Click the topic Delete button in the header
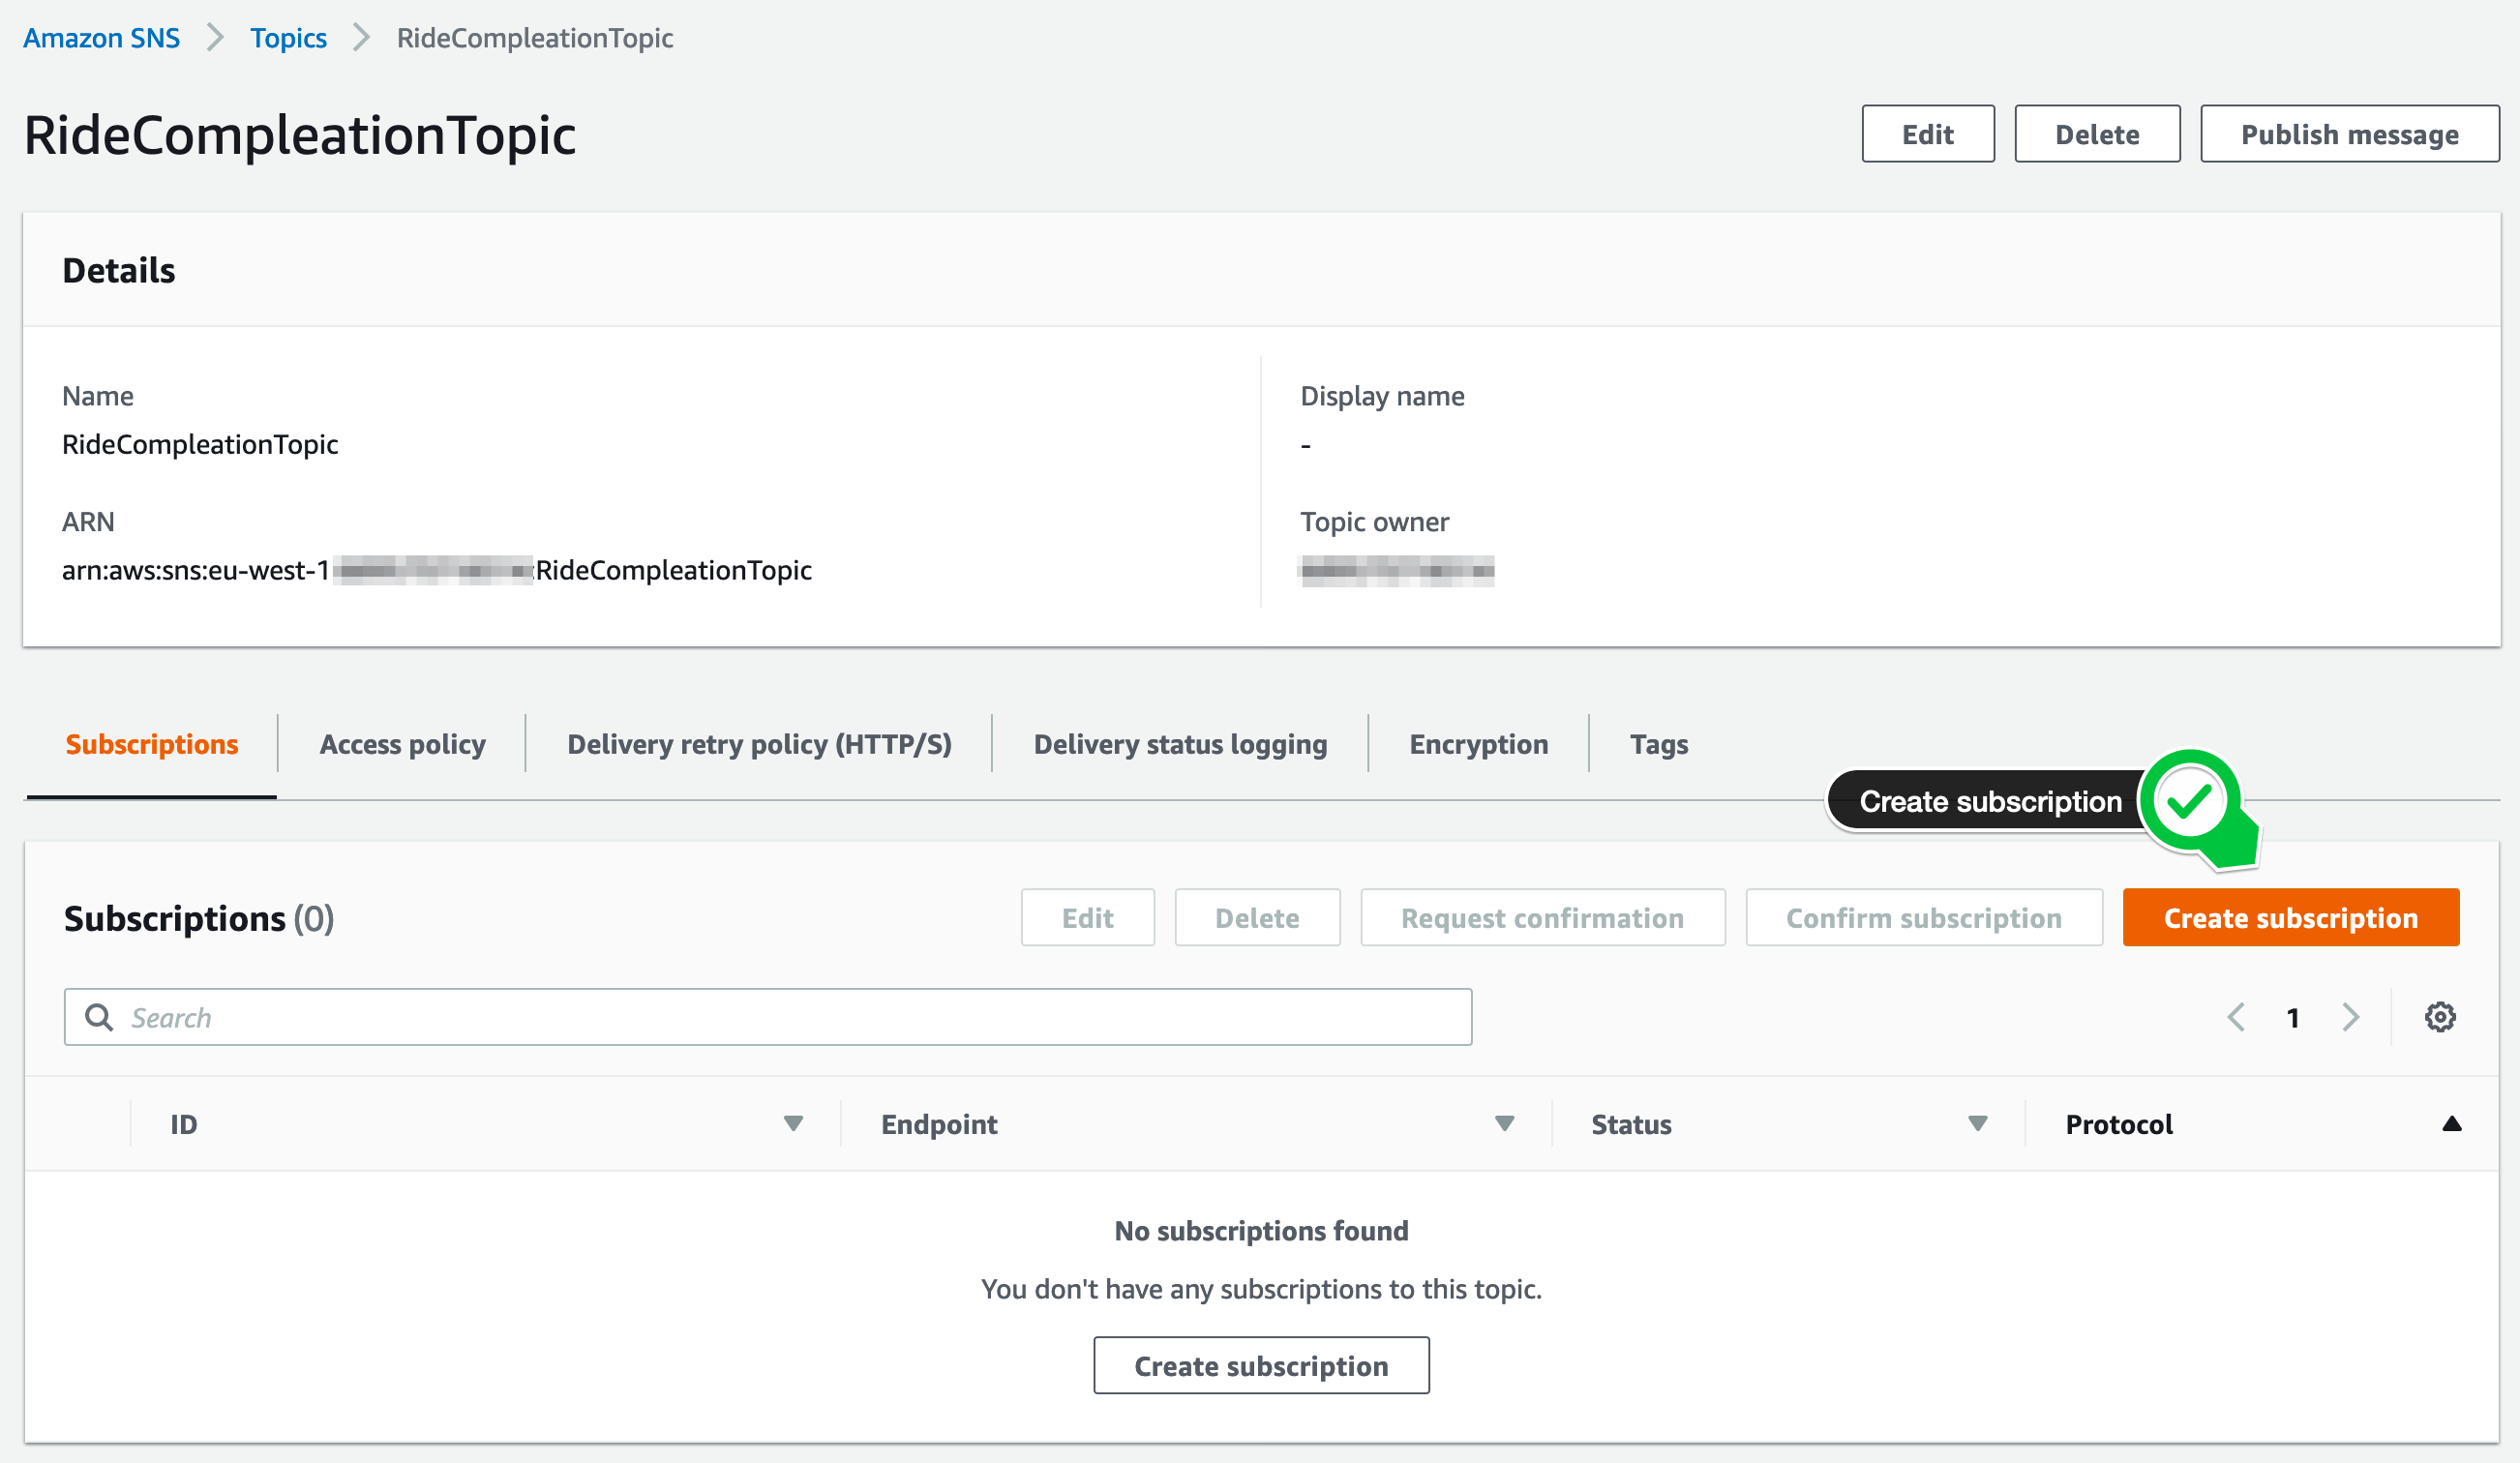The width and height of the screenshot is (2520, 1463). click(2097, 134)
